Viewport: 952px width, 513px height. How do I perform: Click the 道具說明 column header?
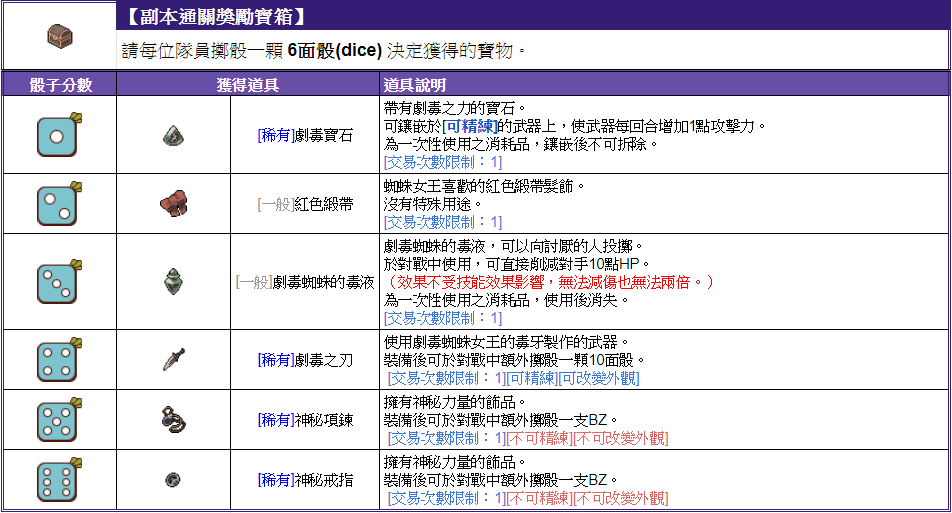[x=415, y=85]
